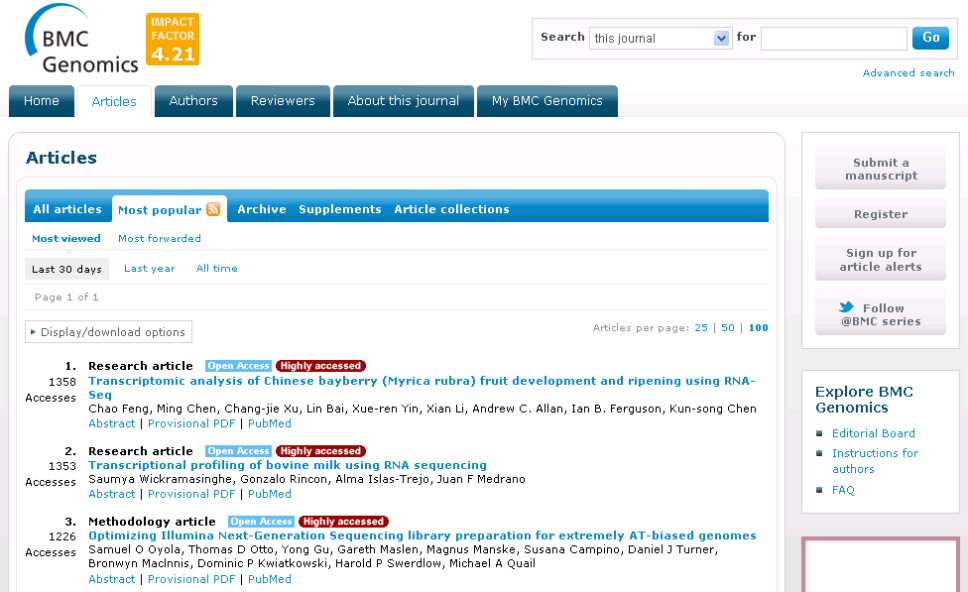
Task: Click Submit a manuscript button
Action: click(x=880, y=169)
